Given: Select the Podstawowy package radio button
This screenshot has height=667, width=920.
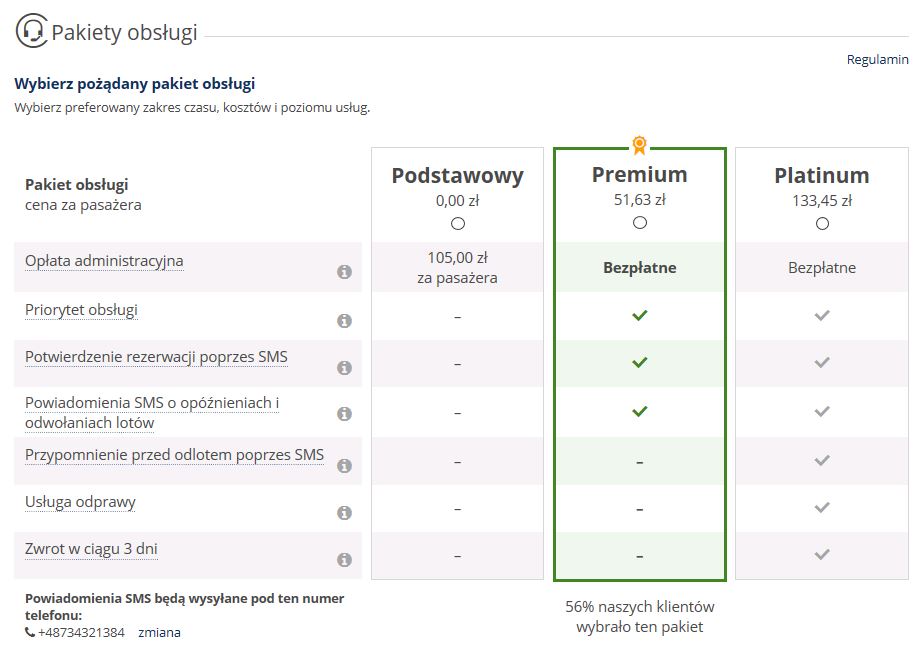Looking at the screenshot, I should click(458, 224).
